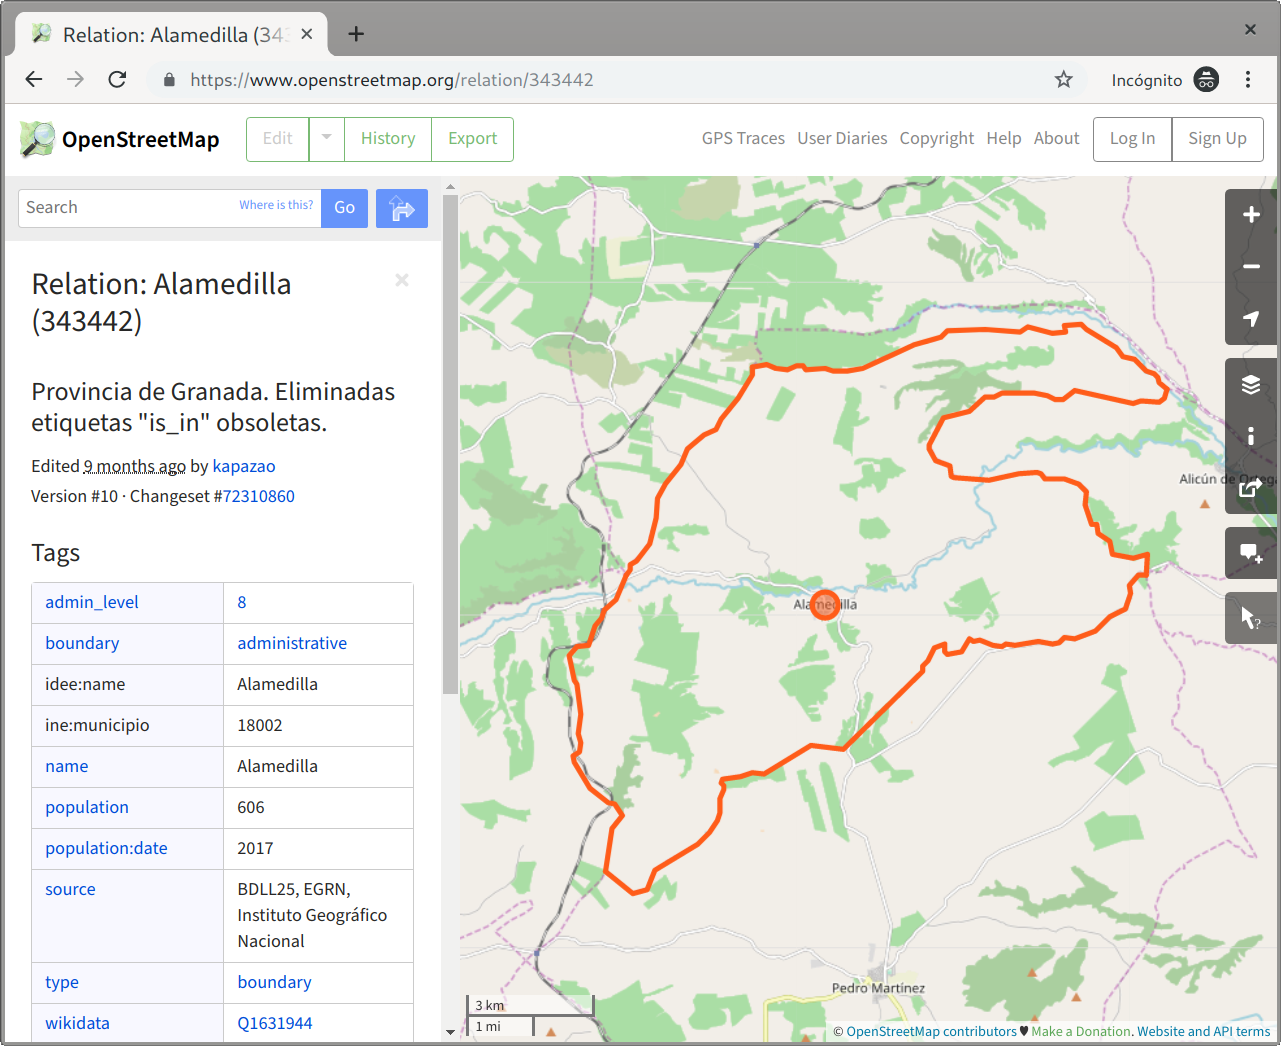Click the sidebar scroll-down arrow
The image size is (1281, 1046).
[450, 1031]
